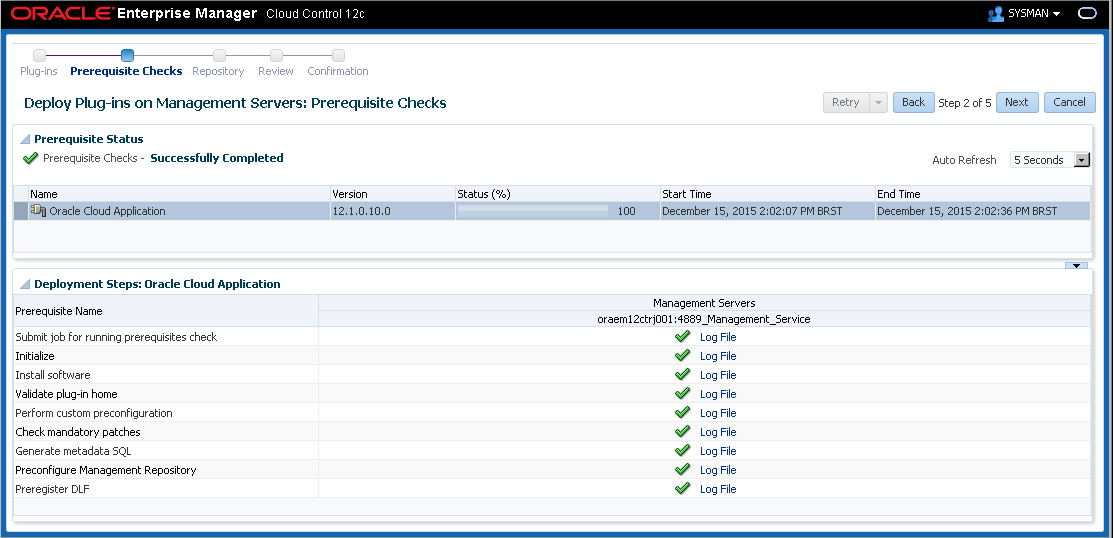Click the Oracle Cloud Application plug-in icon
This screenshot has height=538, width=1114.
pyautogui.click(x=38, y=210)
